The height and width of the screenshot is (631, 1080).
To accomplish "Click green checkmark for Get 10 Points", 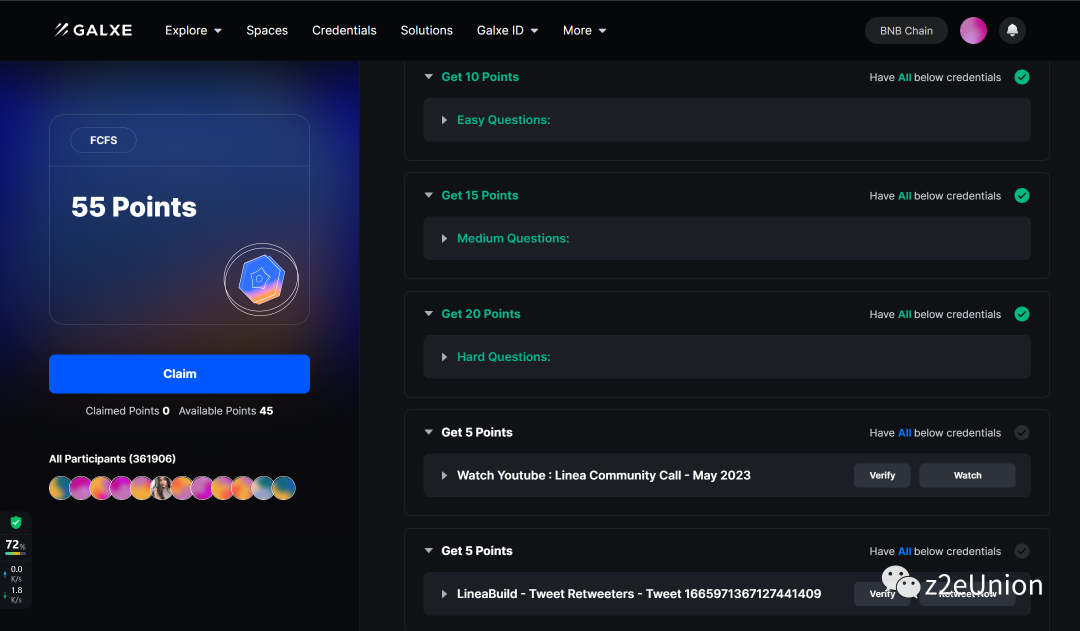I will pyautogui.click(x=1021, y=77).
